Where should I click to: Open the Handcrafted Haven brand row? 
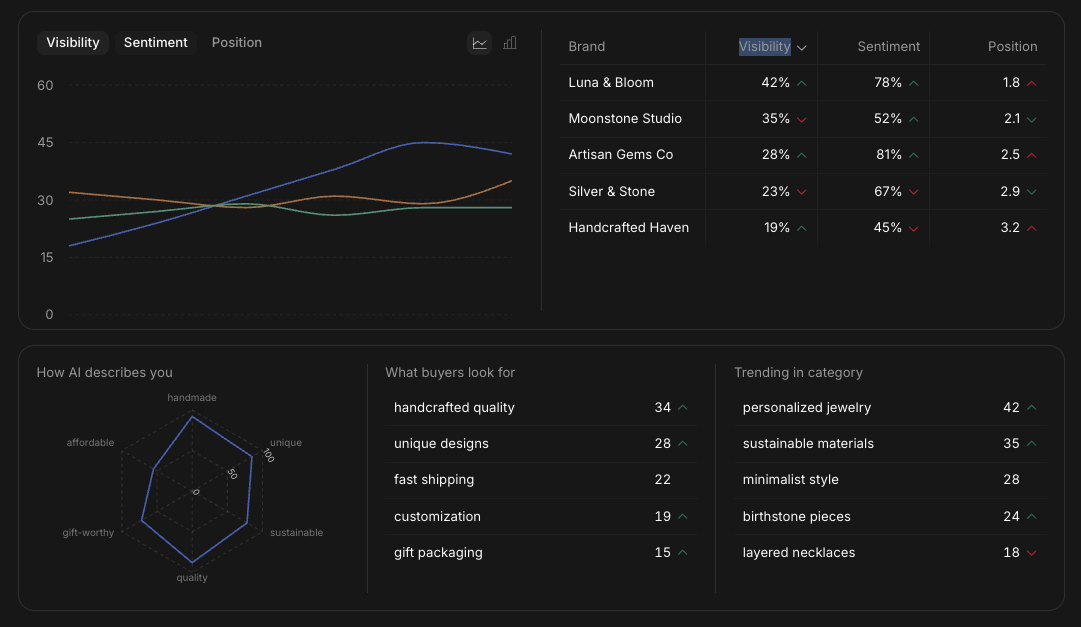[x=628, y=228]
